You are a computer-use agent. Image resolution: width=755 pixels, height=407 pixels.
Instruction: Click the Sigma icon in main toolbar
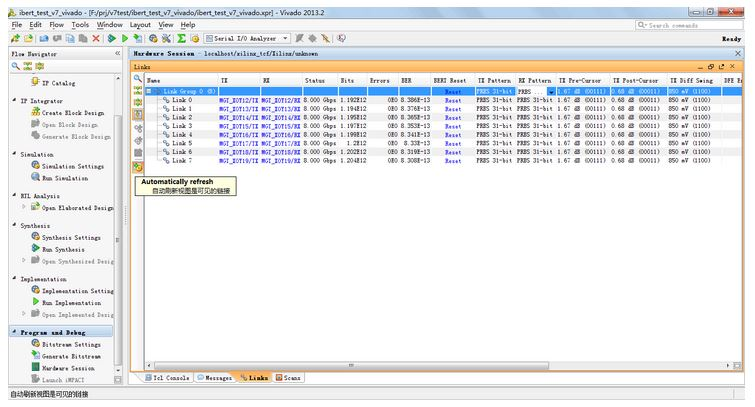tap(181, 38)
